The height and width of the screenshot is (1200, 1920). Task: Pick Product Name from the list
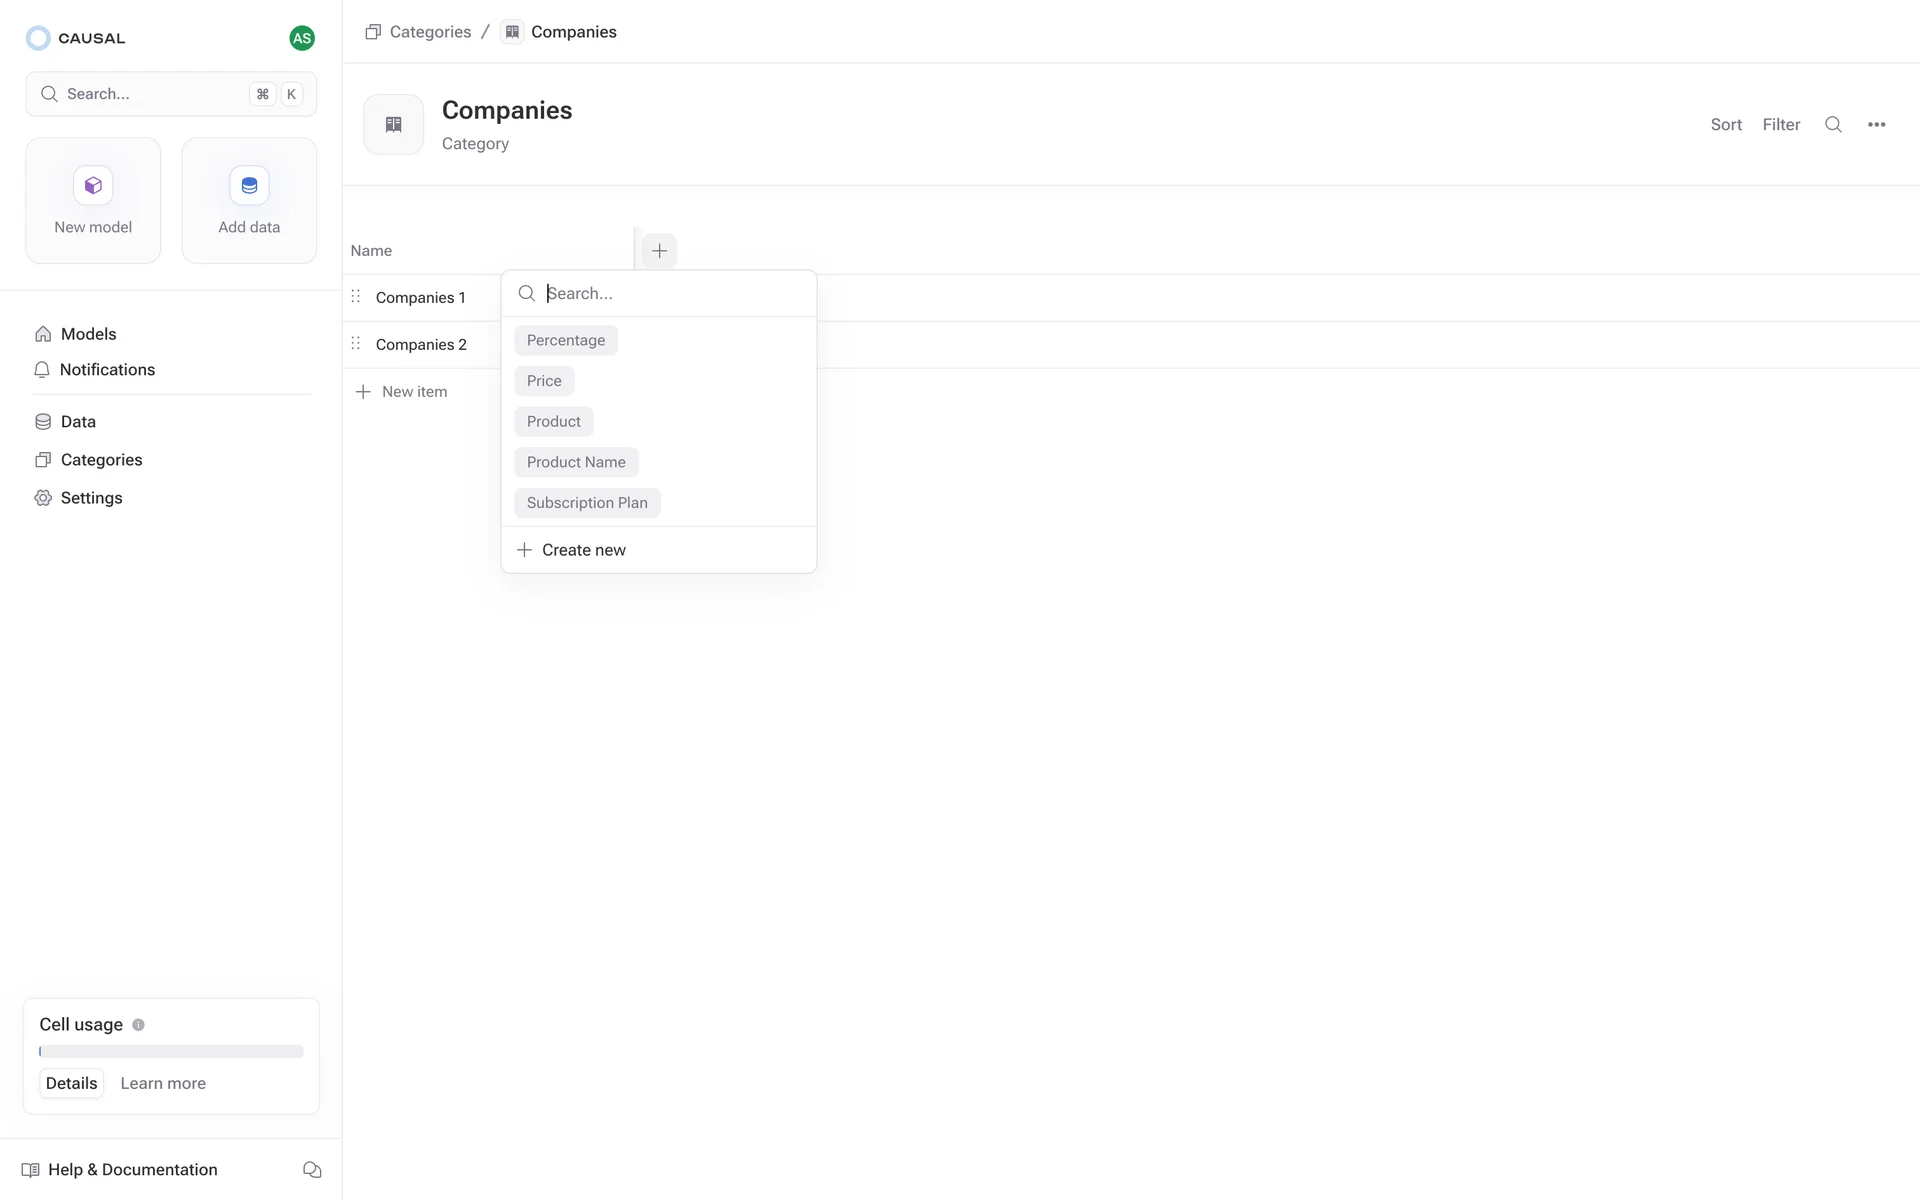point(576,462)
